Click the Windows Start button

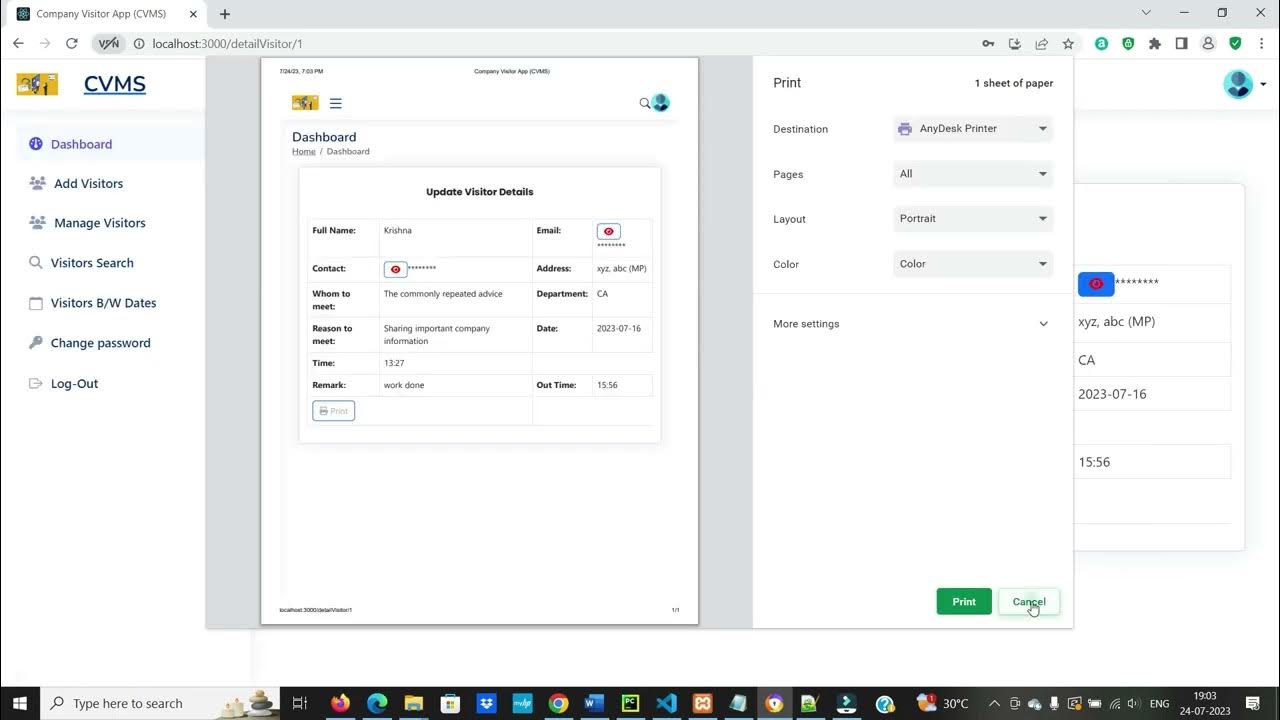coord(20,703)
